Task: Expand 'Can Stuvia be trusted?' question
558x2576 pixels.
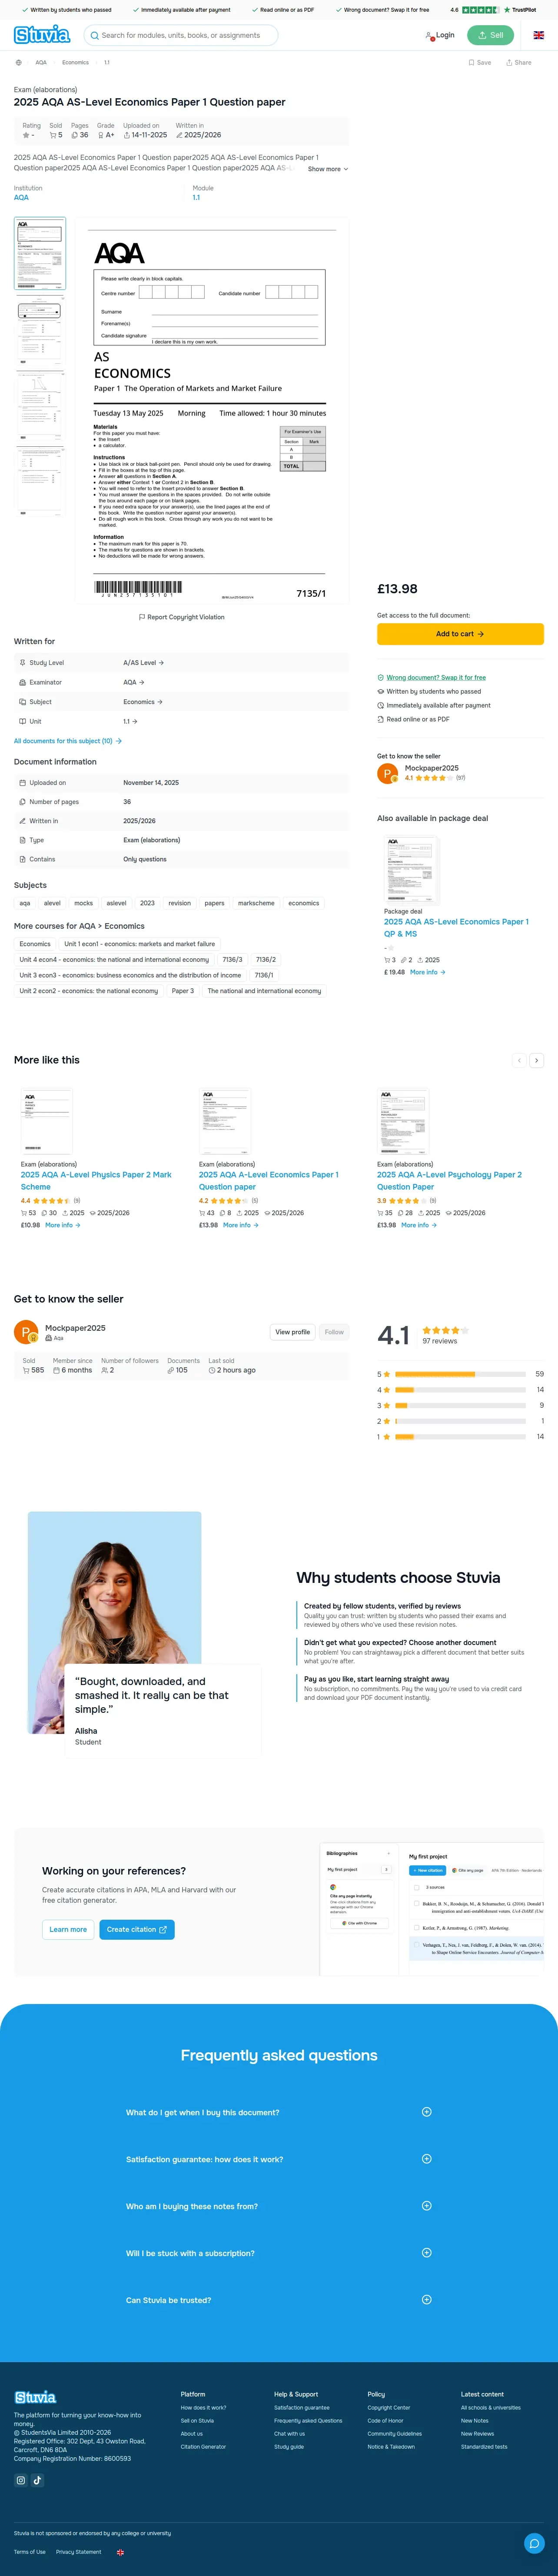Action: (279, 2300)
